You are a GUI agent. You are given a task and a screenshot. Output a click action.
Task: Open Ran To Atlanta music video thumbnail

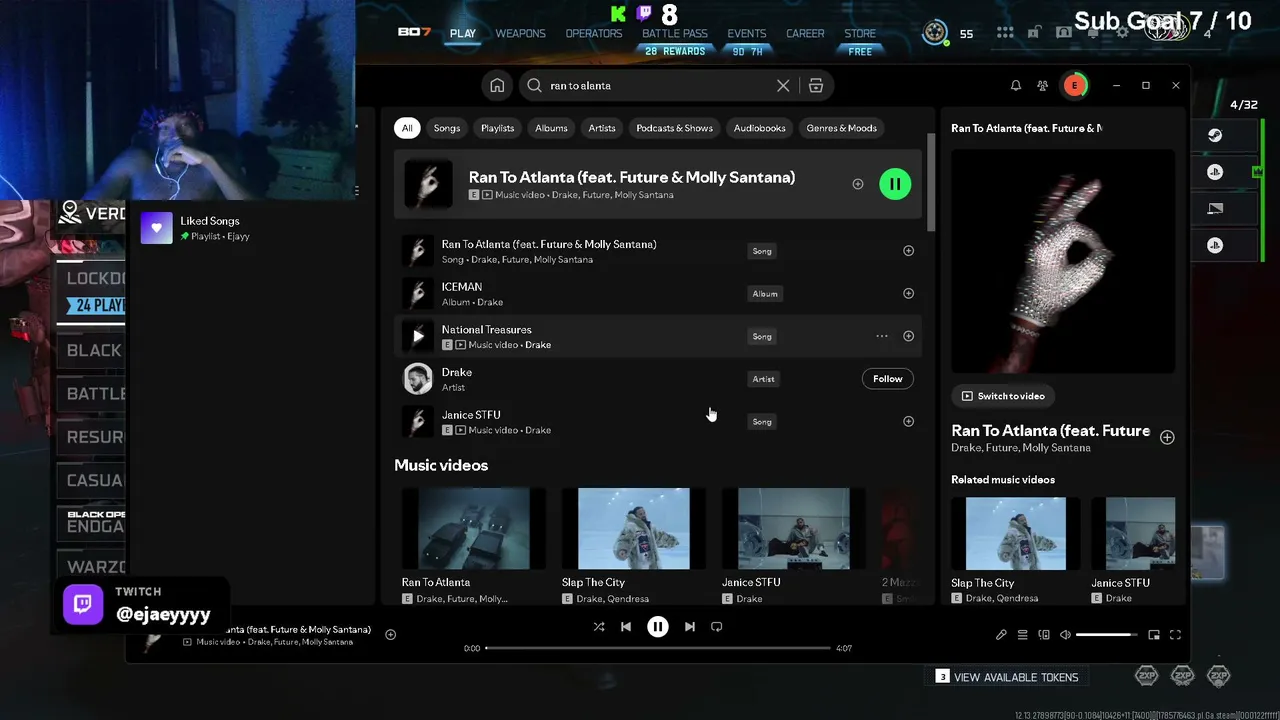pyautogui.click(x=474, y=529)
